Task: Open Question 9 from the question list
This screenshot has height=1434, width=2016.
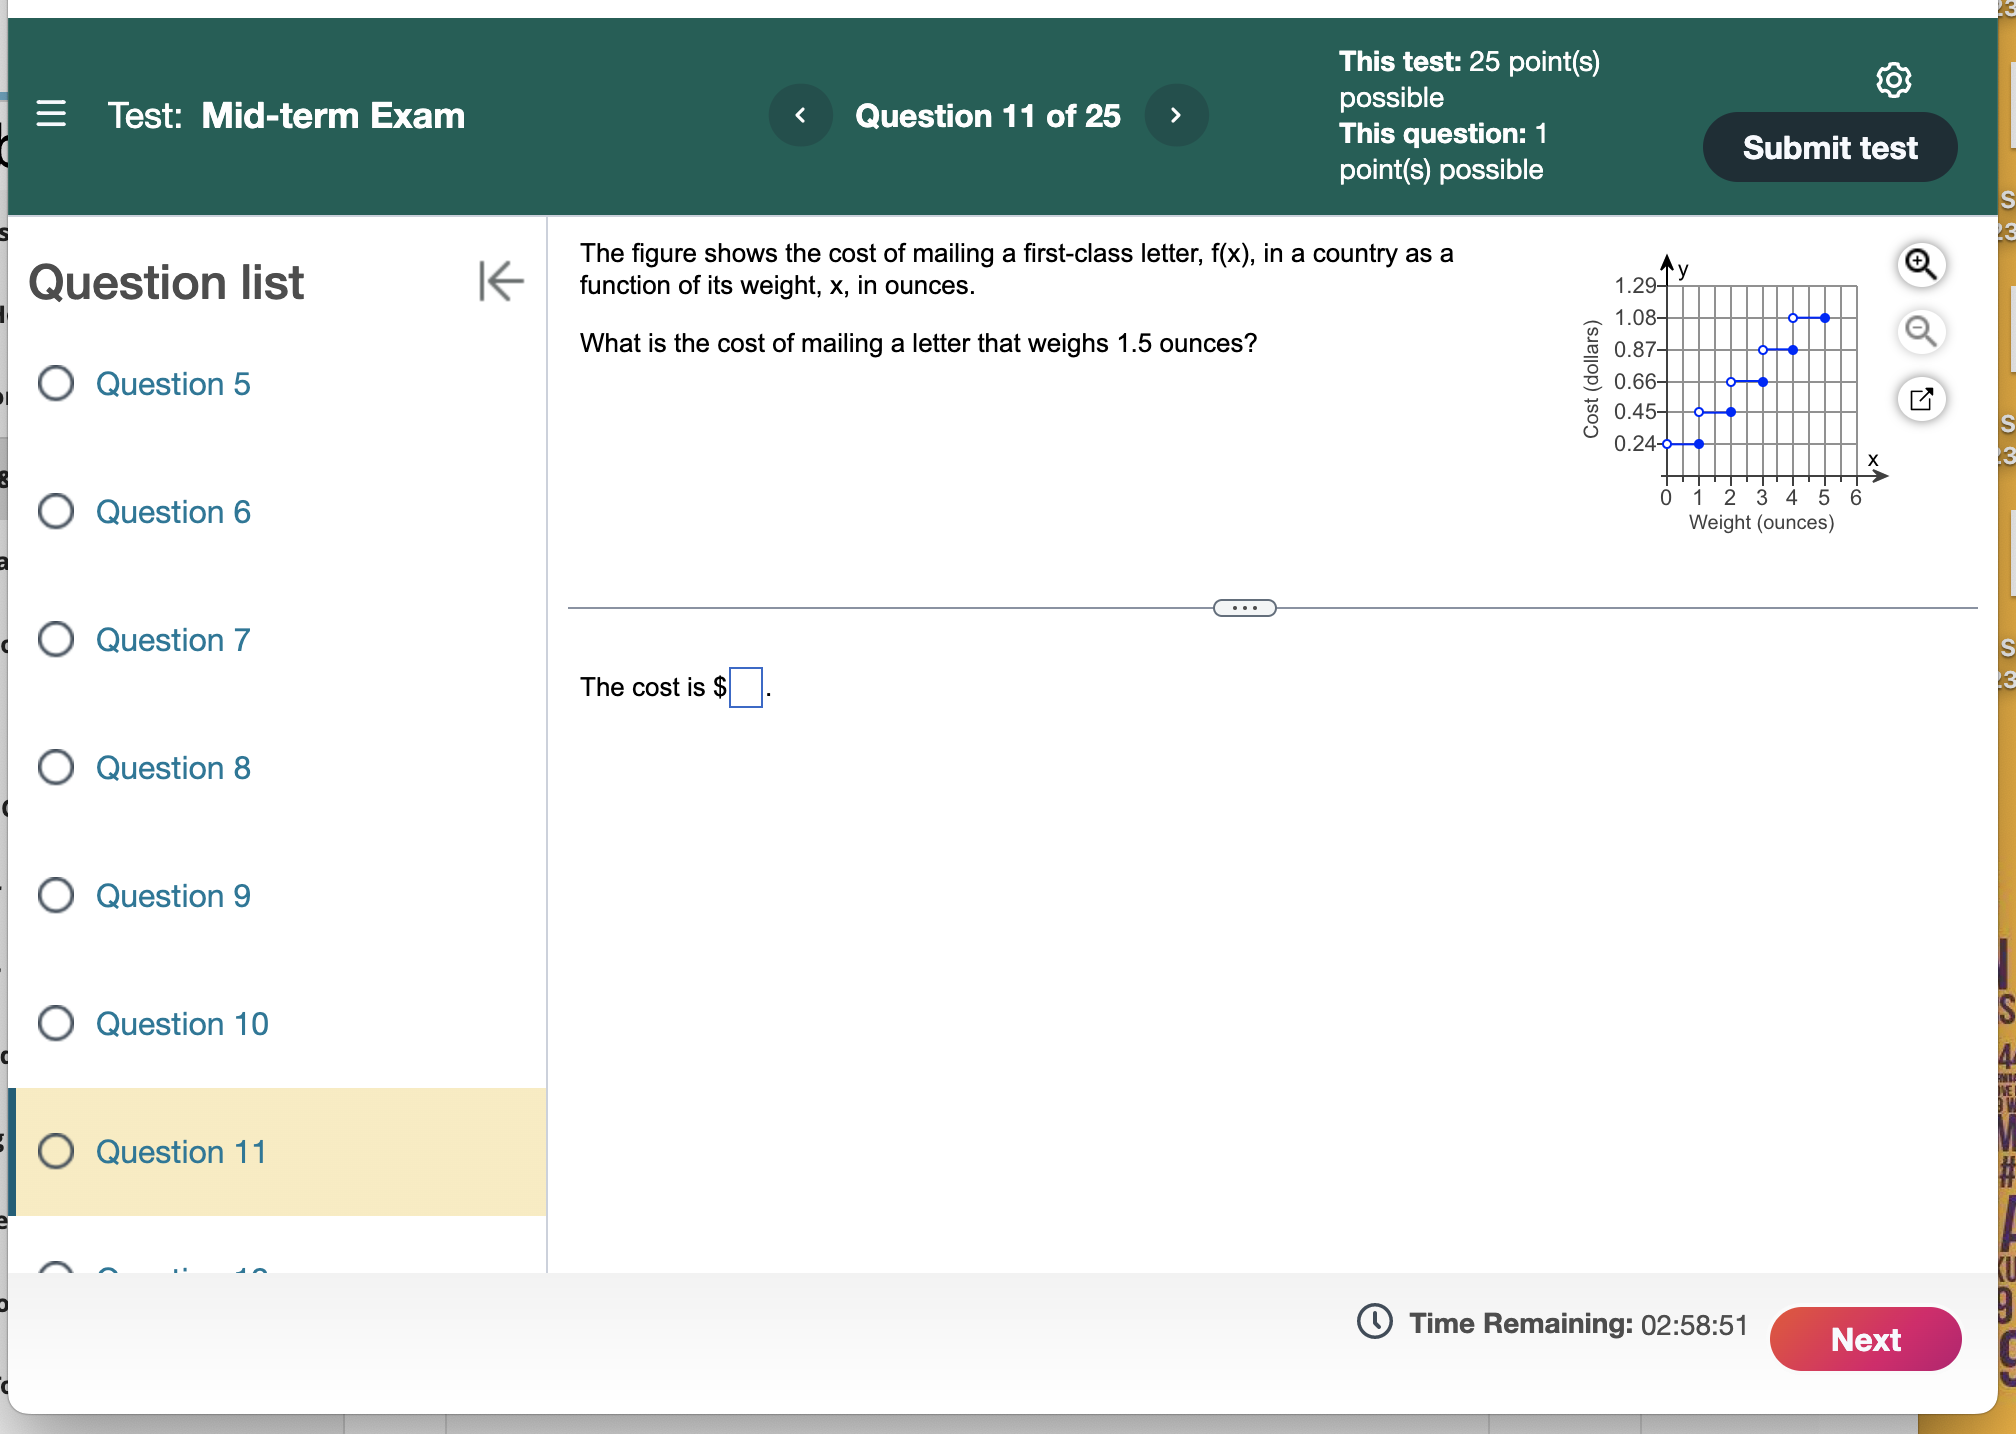Action: [172, 895]
